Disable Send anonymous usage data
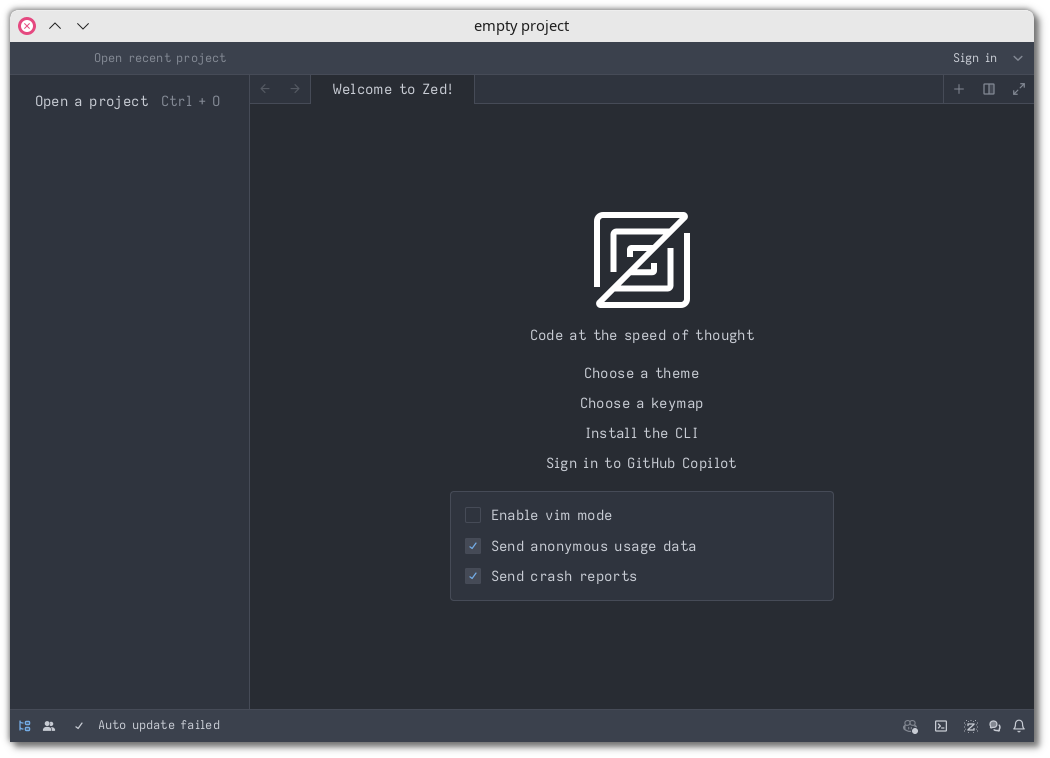This screenshot has width=1050, height=758. [x=473, y=546]
